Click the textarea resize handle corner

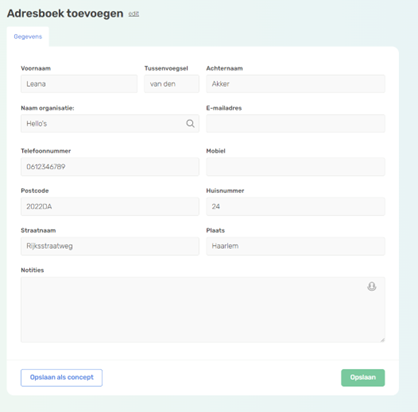pos(382,340)
